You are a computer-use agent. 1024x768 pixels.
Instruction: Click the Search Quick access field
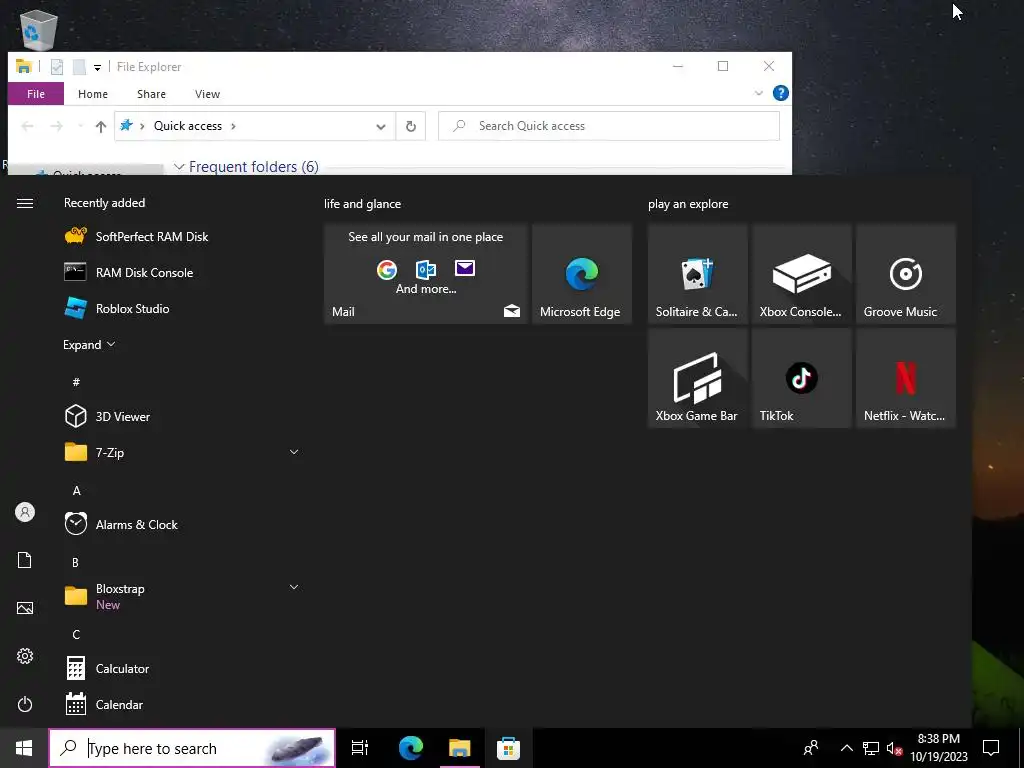609,126
